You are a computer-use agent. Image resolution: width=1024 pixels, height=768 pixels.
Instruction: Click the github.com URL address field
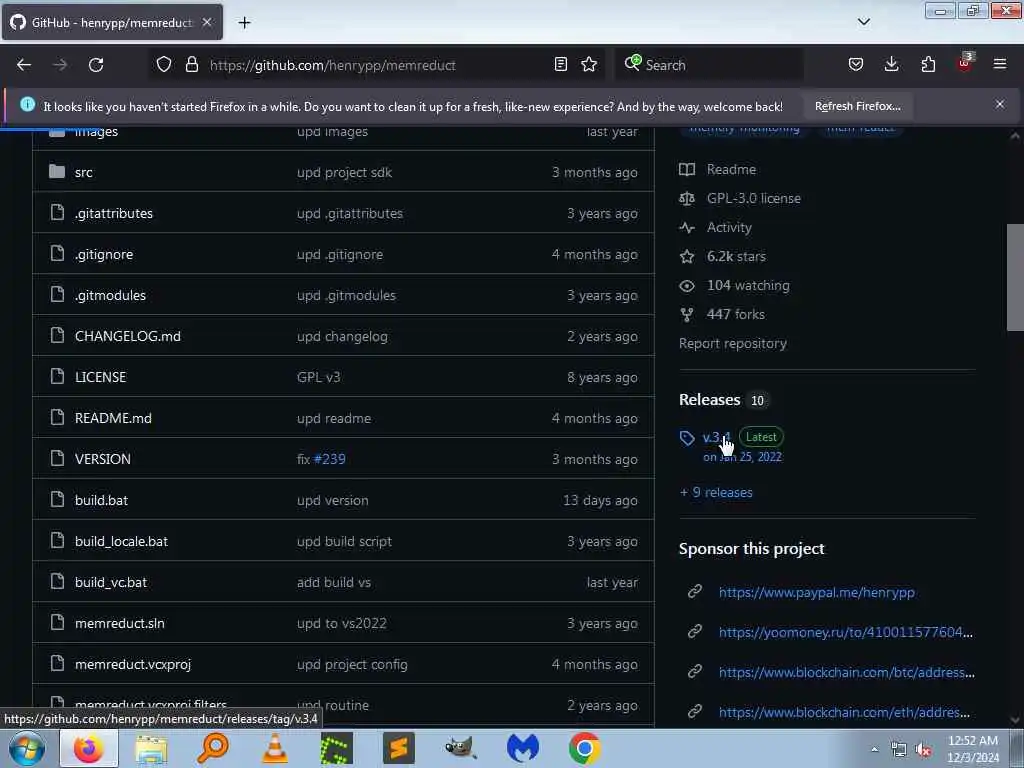(379, 65)
